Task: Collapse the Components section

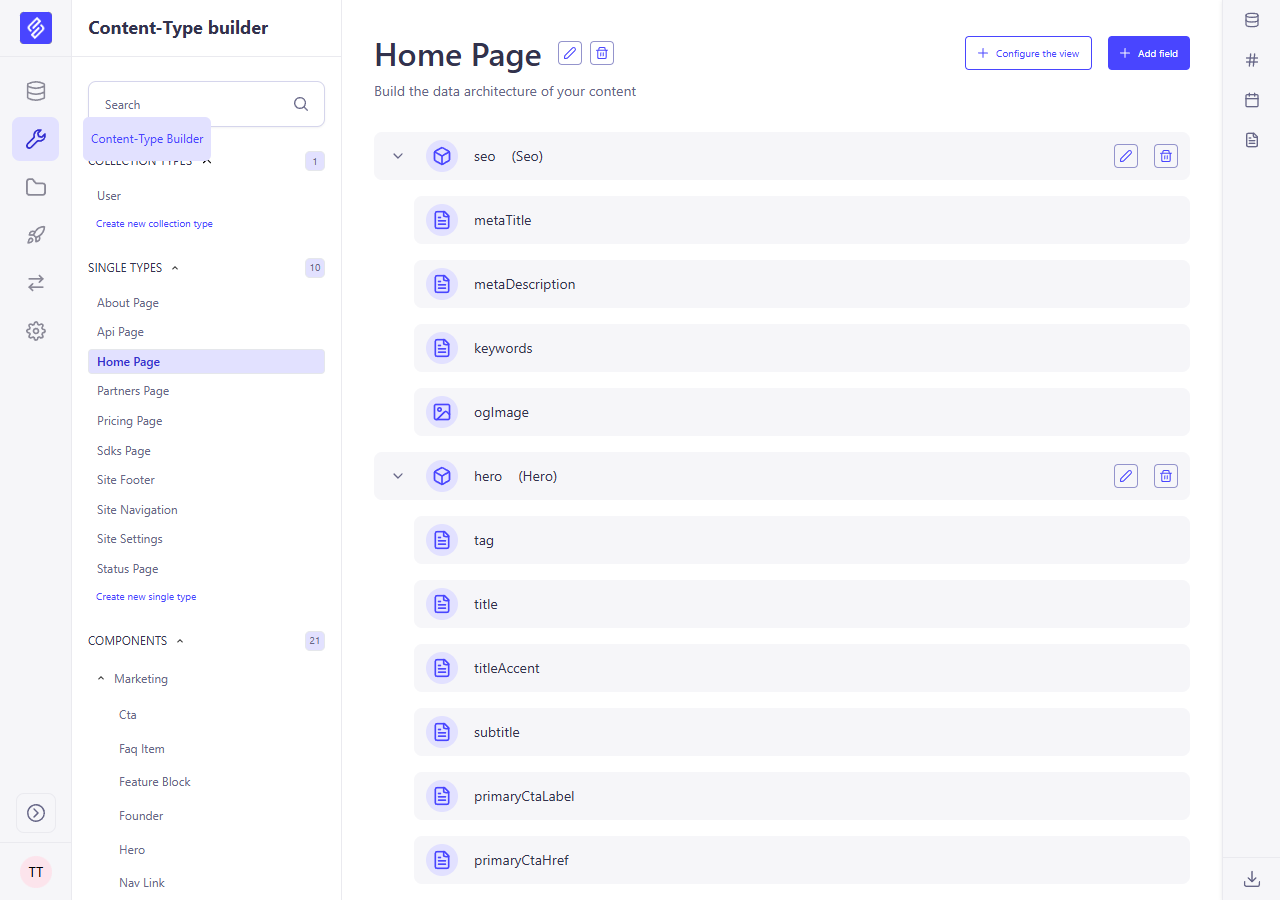Action: tap(180, 641)
